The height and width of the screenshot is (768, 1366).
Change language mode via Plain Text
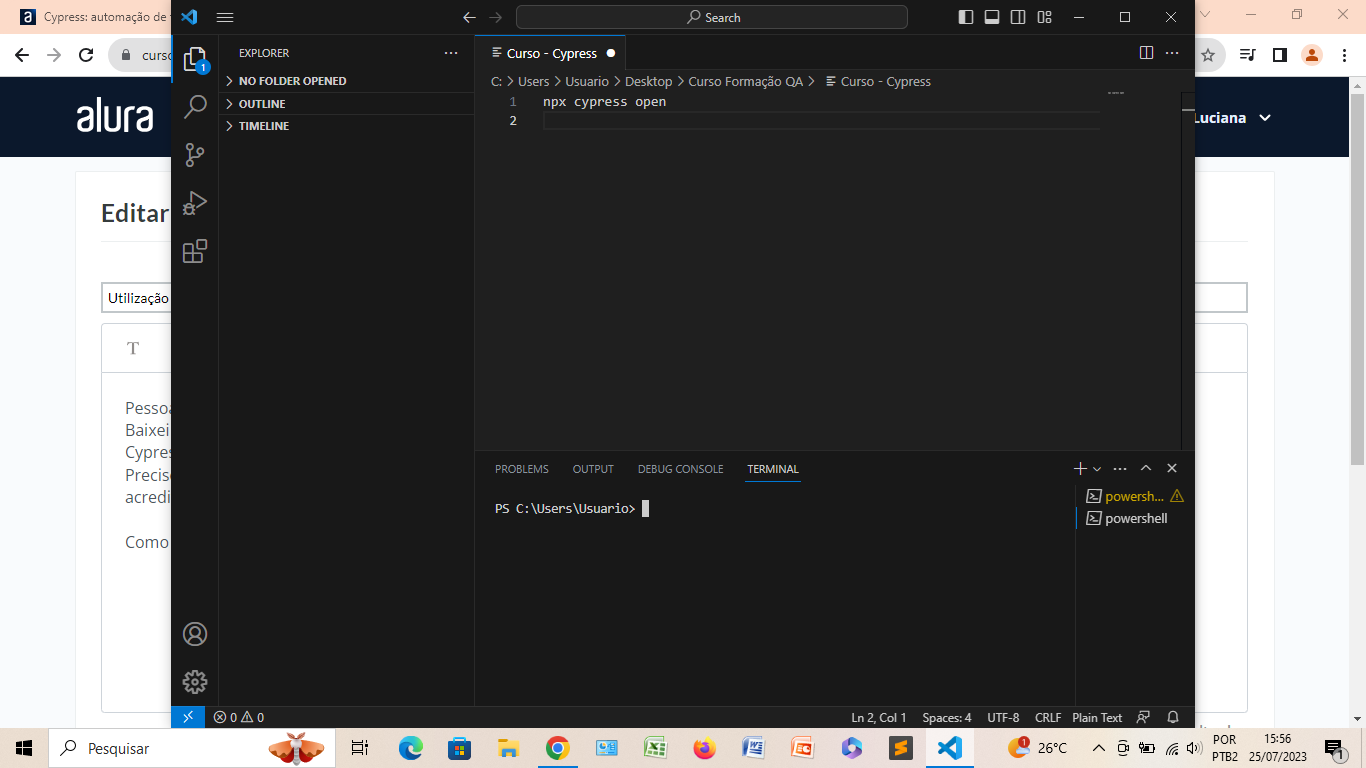coord(1097,717)
